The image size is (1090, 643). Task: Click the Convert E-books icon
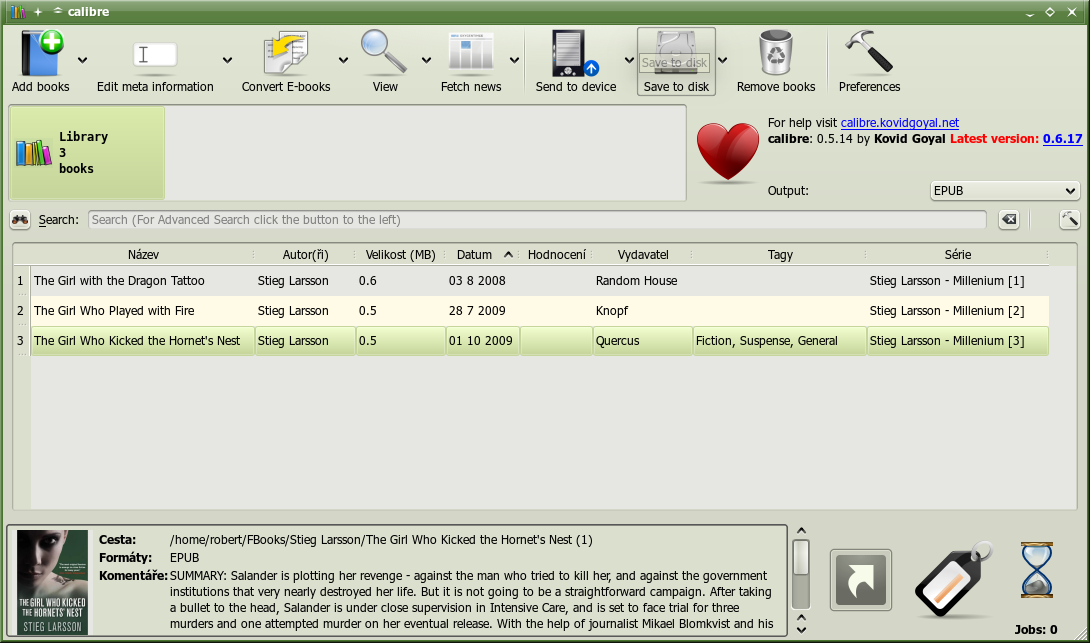point(285,54)
